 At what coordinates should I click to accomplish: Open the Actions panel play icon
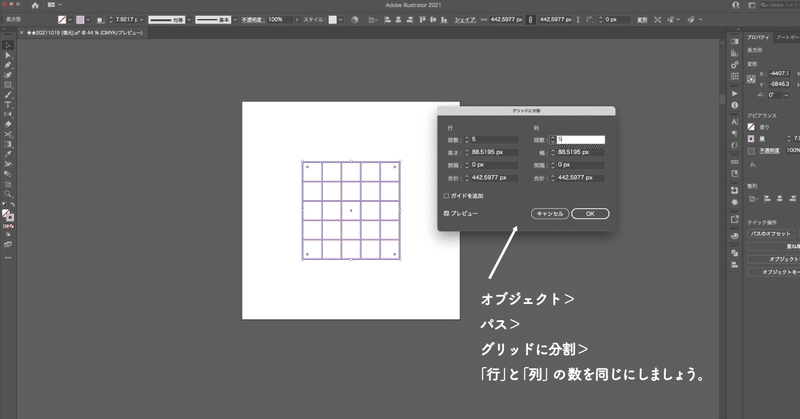pos(734,93)
